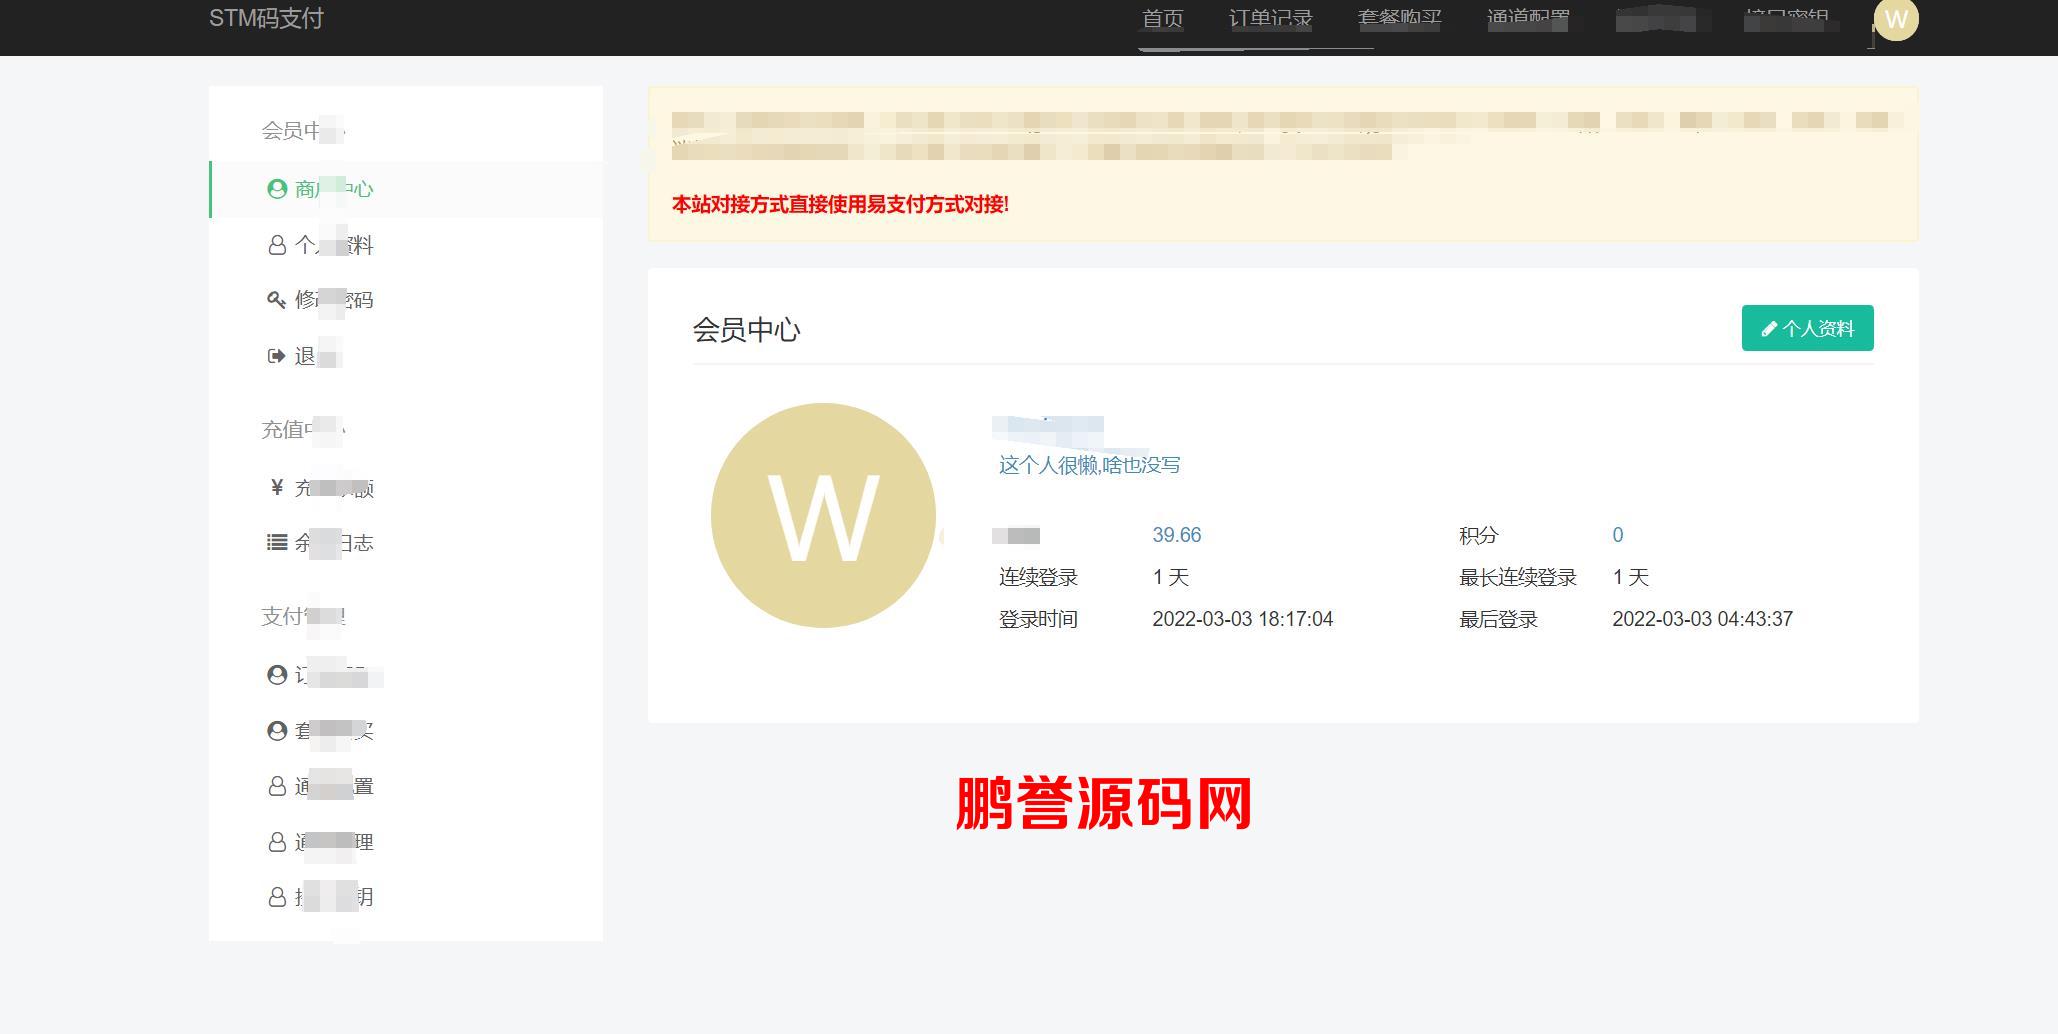
Task: Click the 积分 value 0
Action: point(1617,535)
